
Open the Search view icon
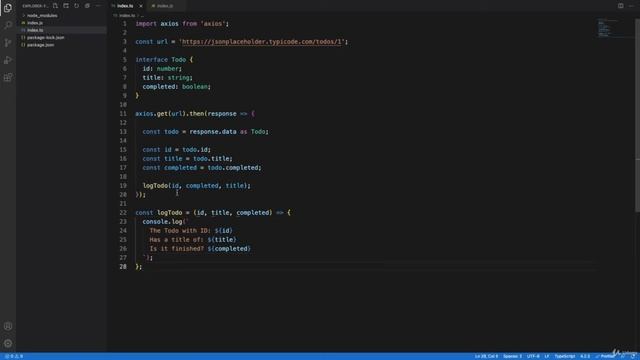point(8,25)
